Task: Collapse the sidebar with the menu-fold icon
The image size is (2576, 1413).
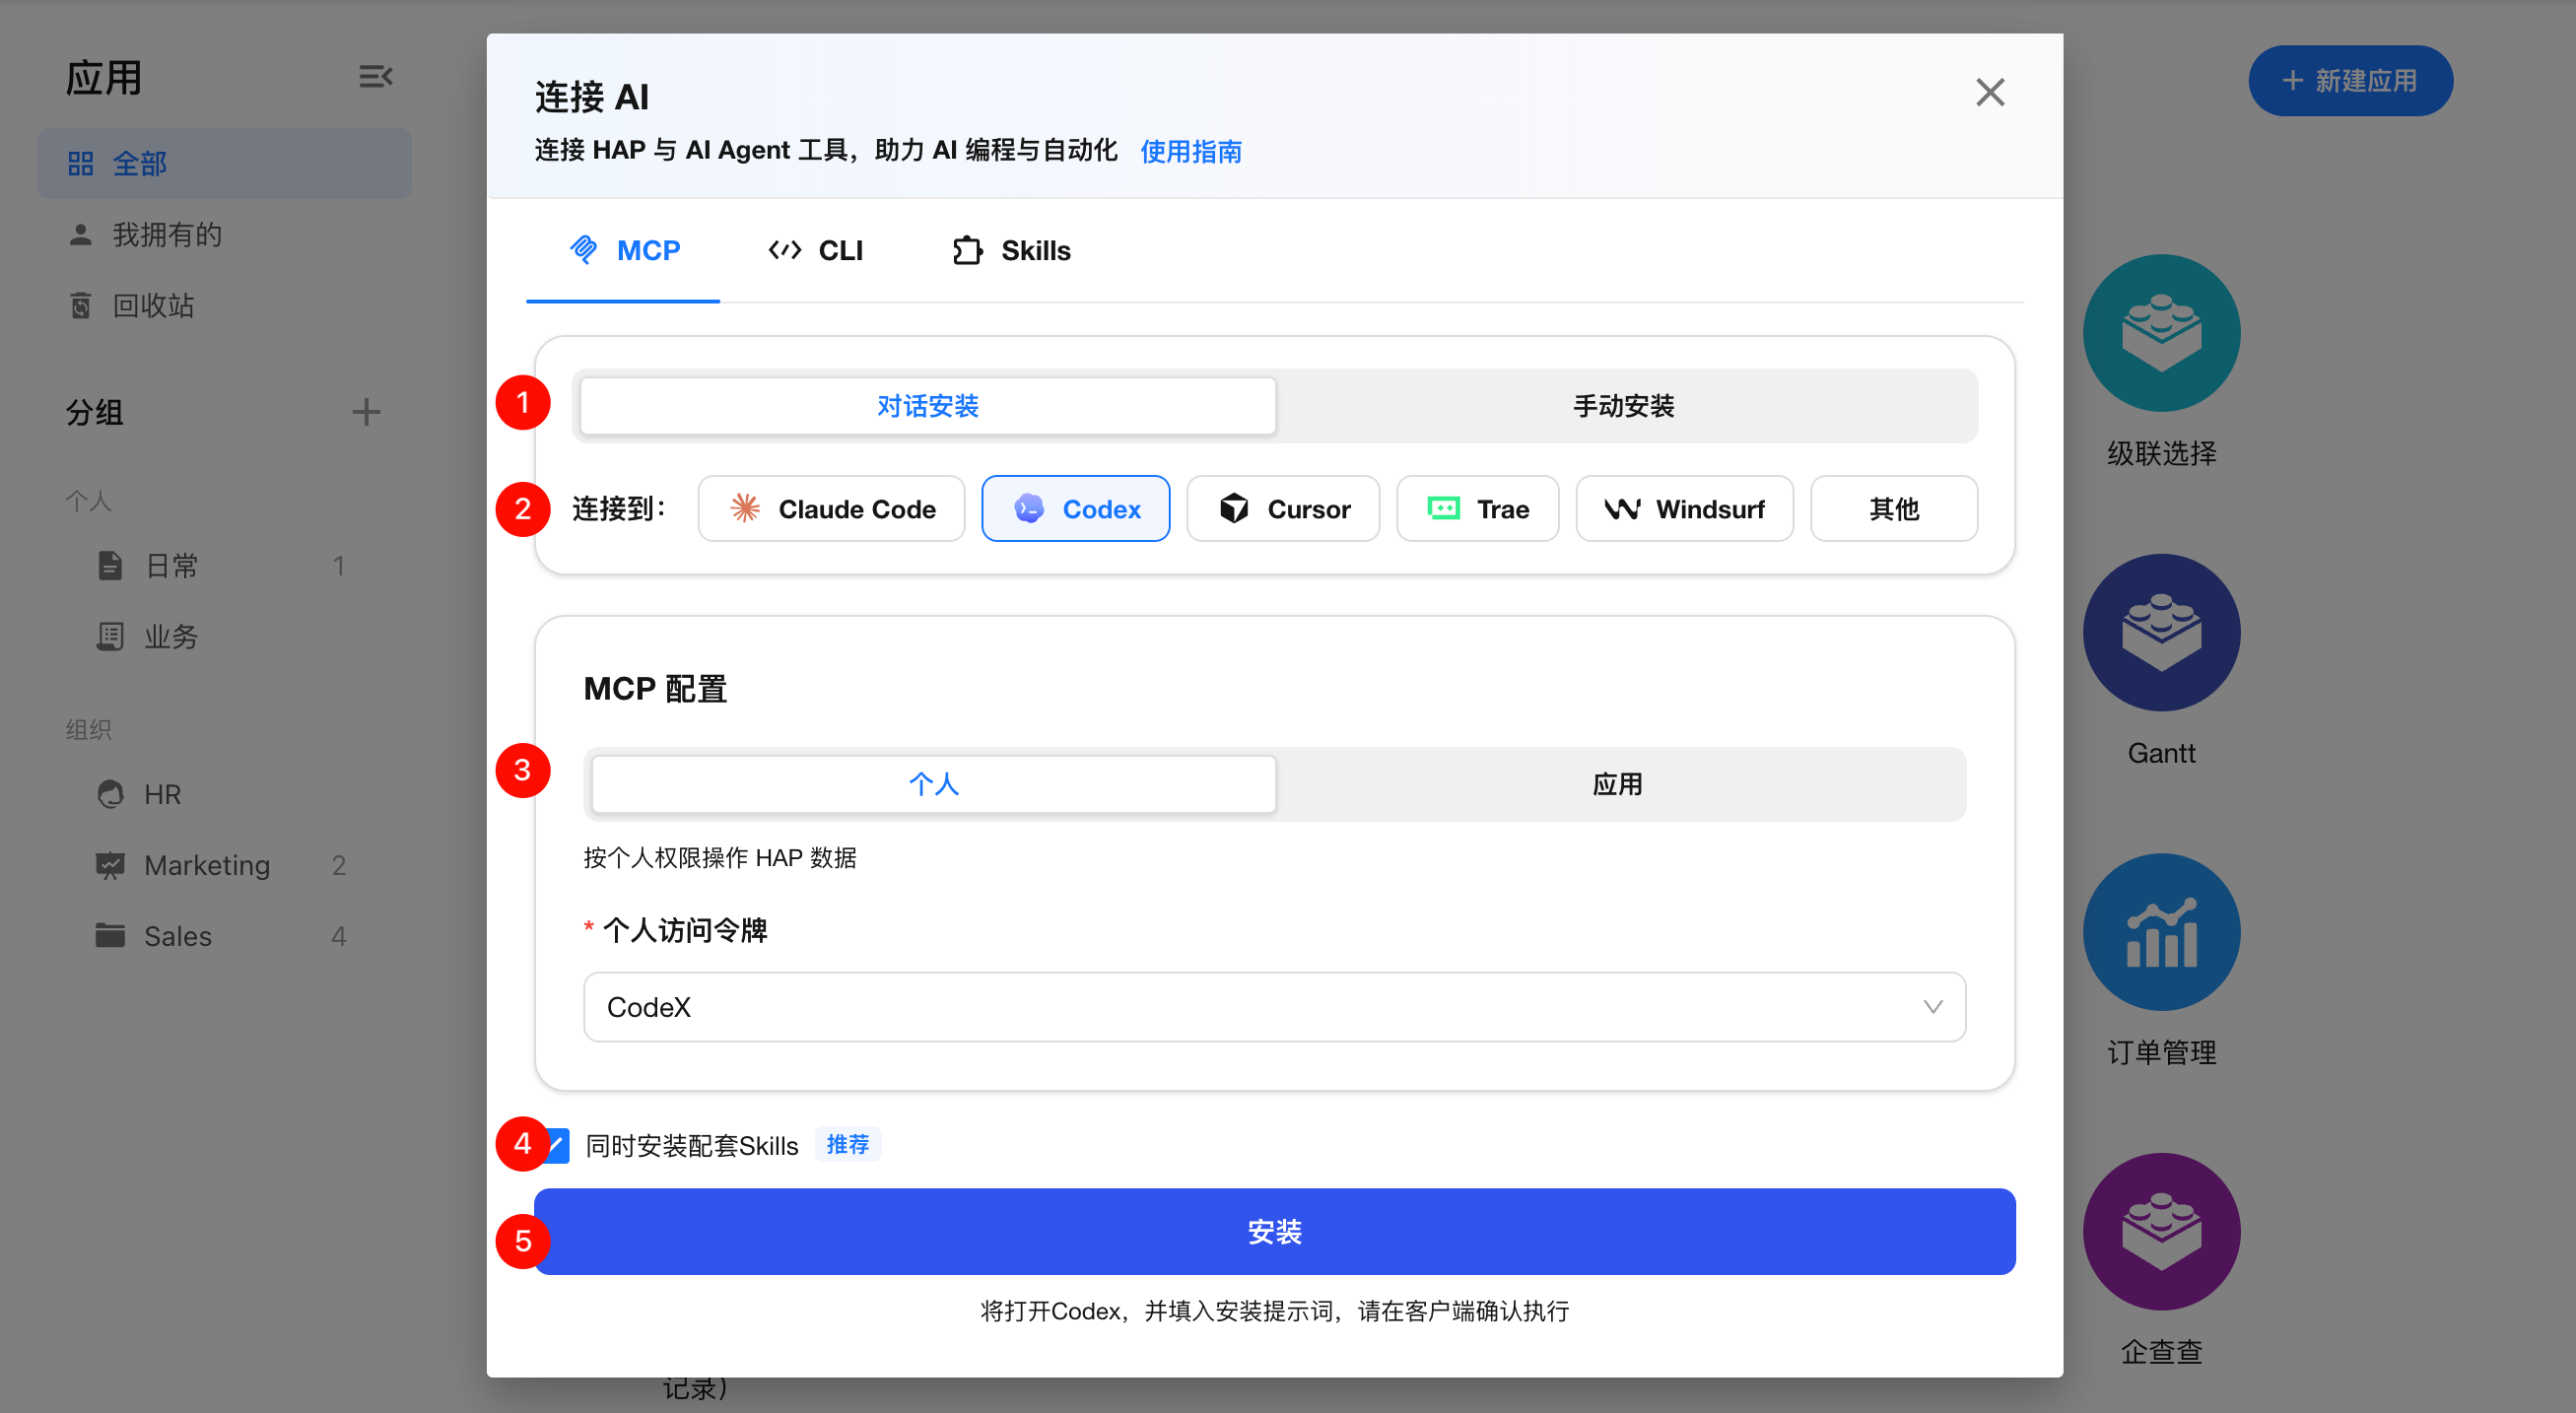Action: tap(375, 77)
